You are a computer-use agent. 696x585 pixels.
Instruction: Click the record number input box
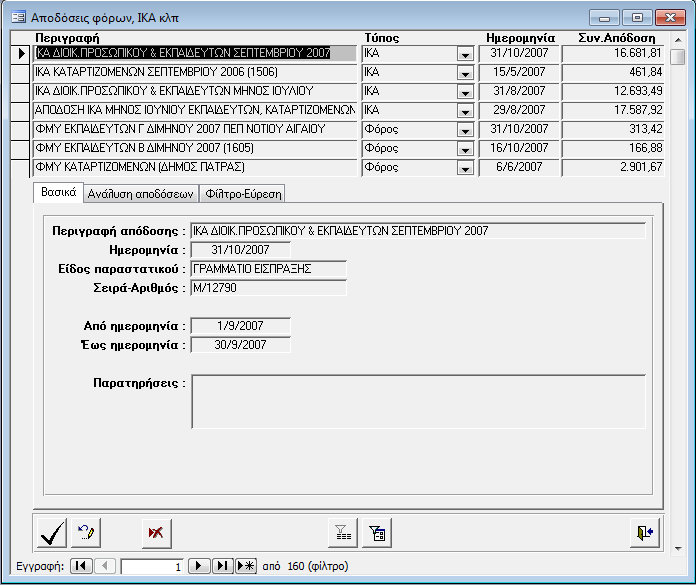[152, 566]
